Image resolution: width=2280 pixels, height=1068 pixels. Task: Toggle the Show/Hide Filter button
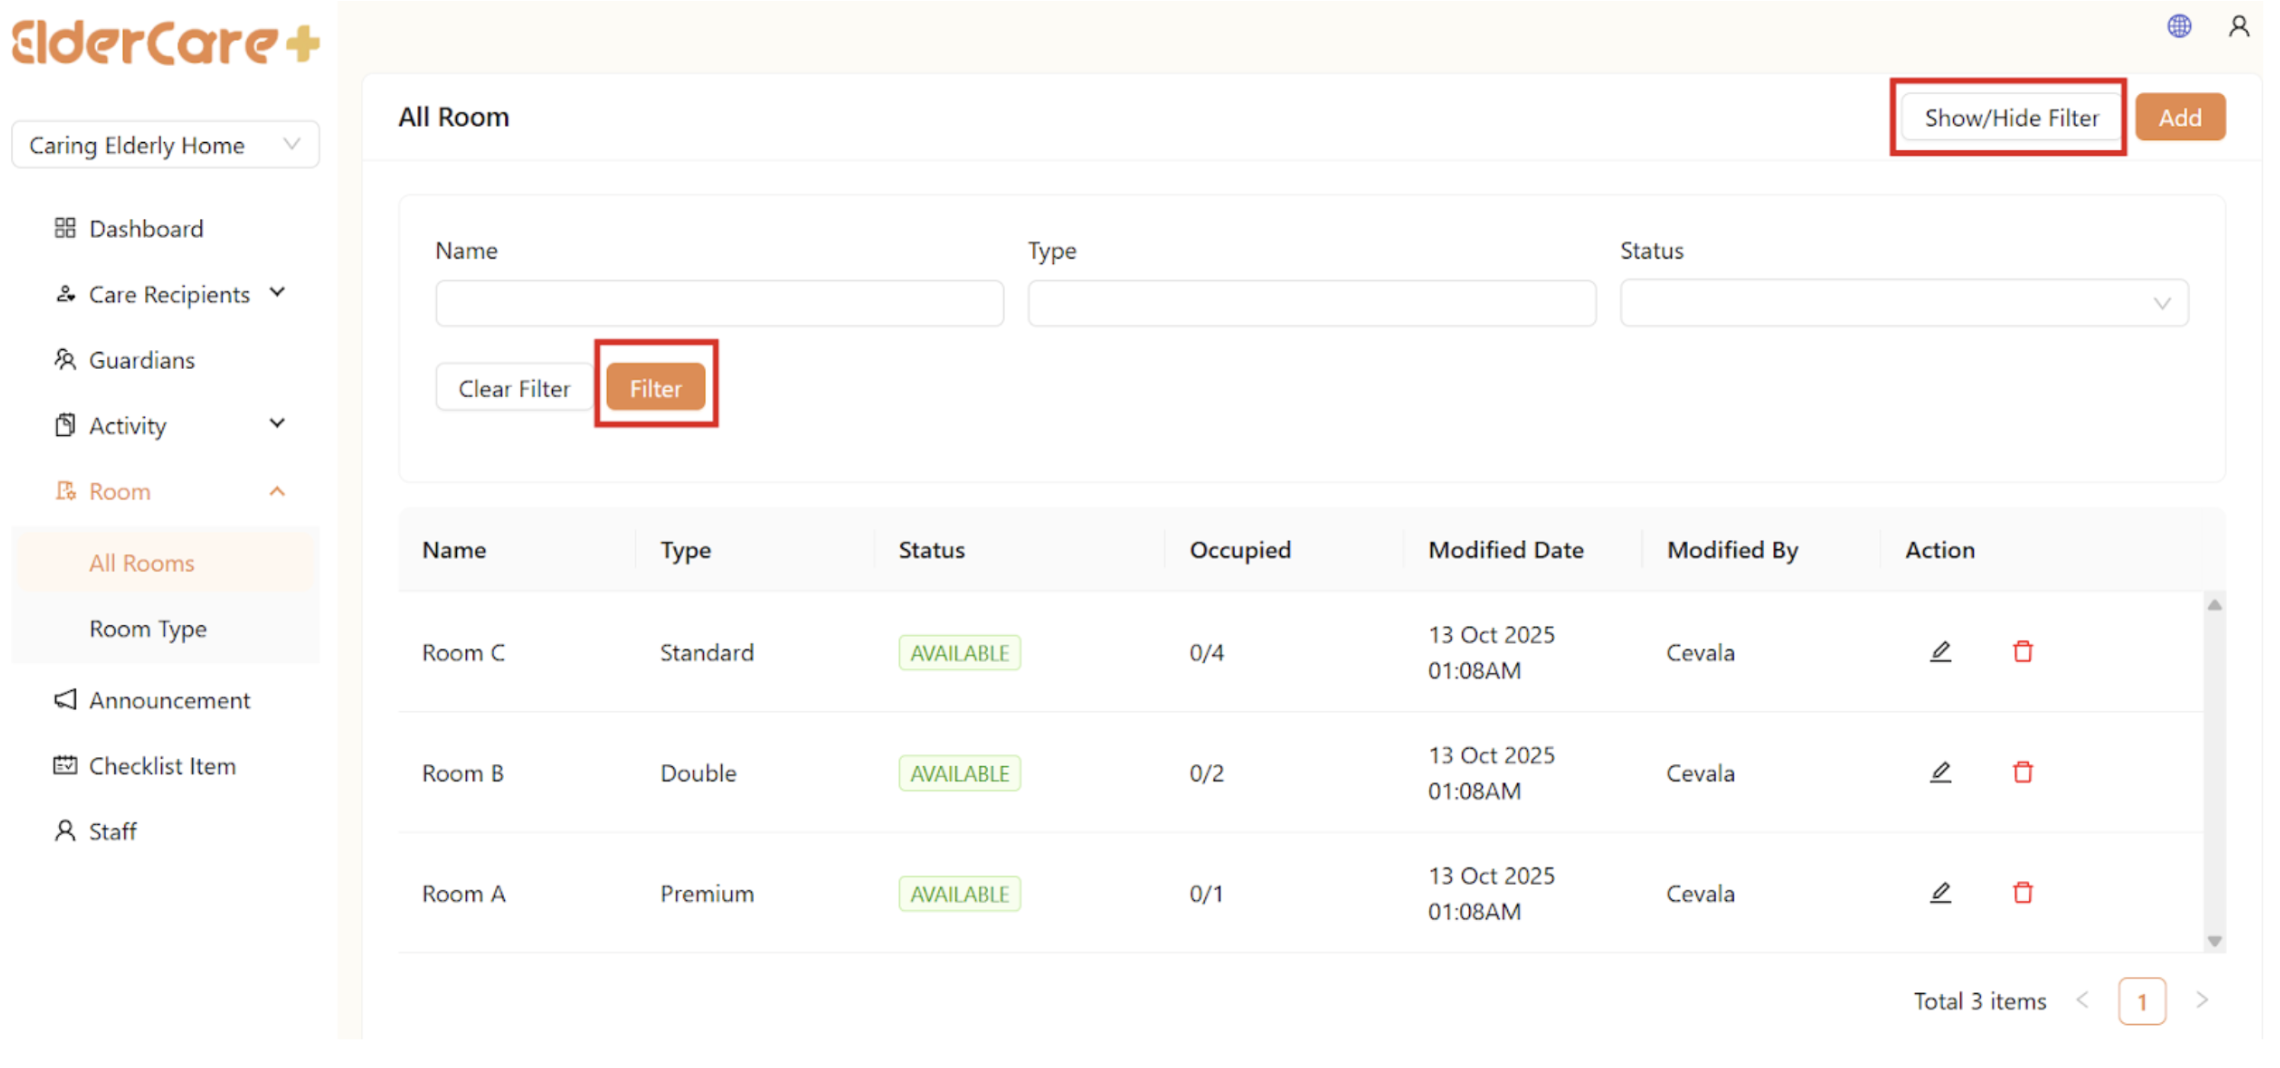click(2010, 118)
